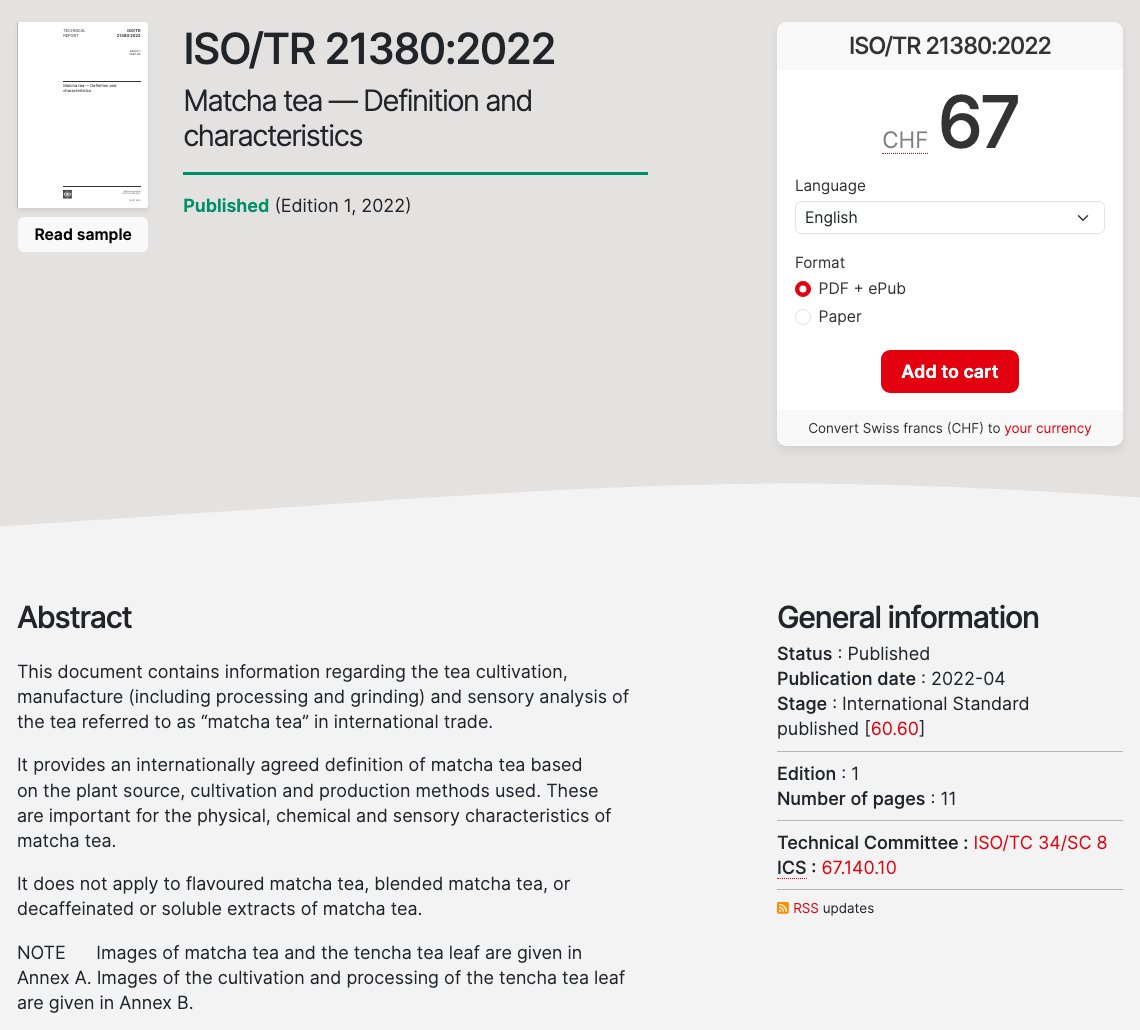
Task: Click the ICS abbreviation label
Action: pos(792,867)
